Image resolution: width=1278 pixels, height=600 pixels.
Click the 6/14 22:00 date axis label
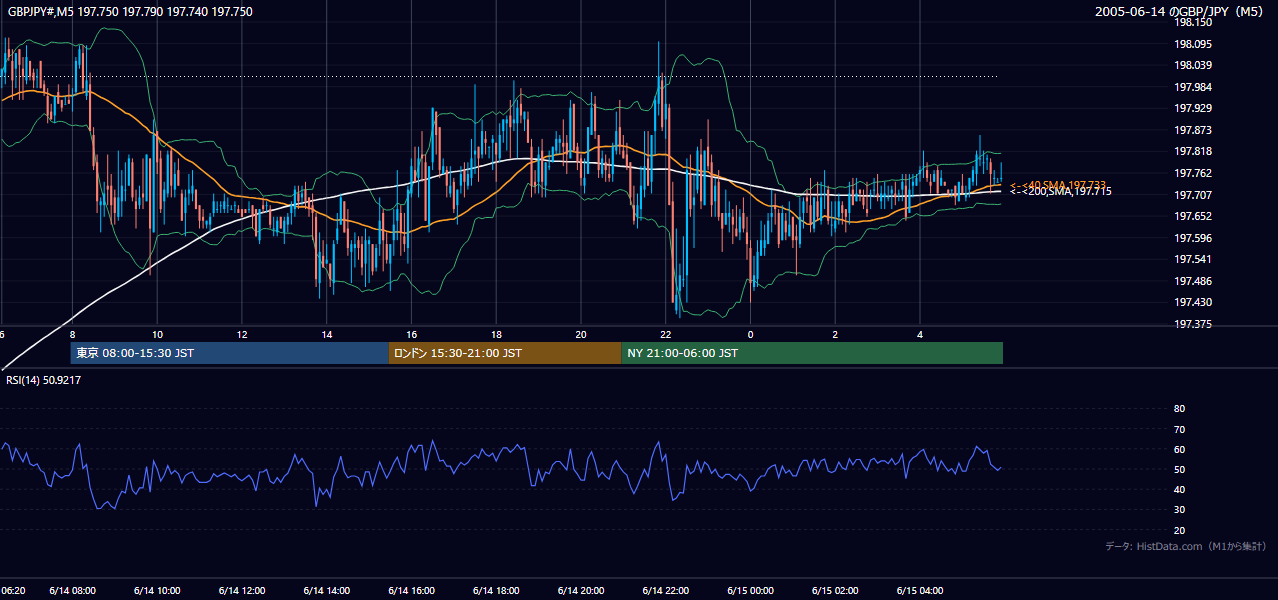coord(666,591)
